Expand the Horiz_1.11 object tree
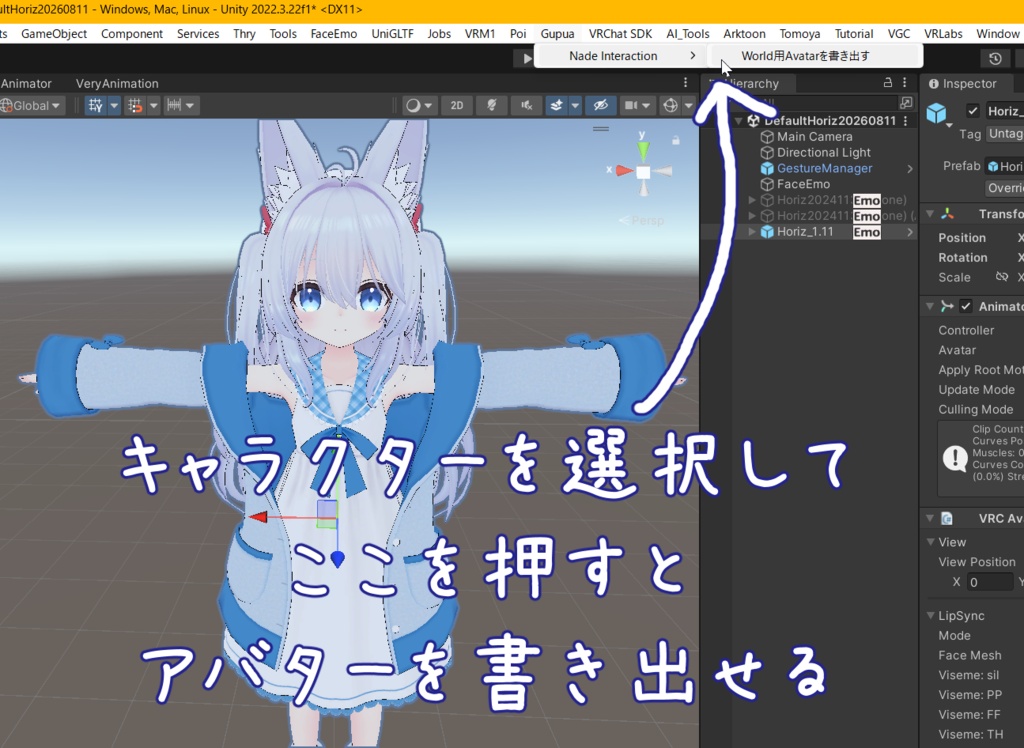 point(752,231)
